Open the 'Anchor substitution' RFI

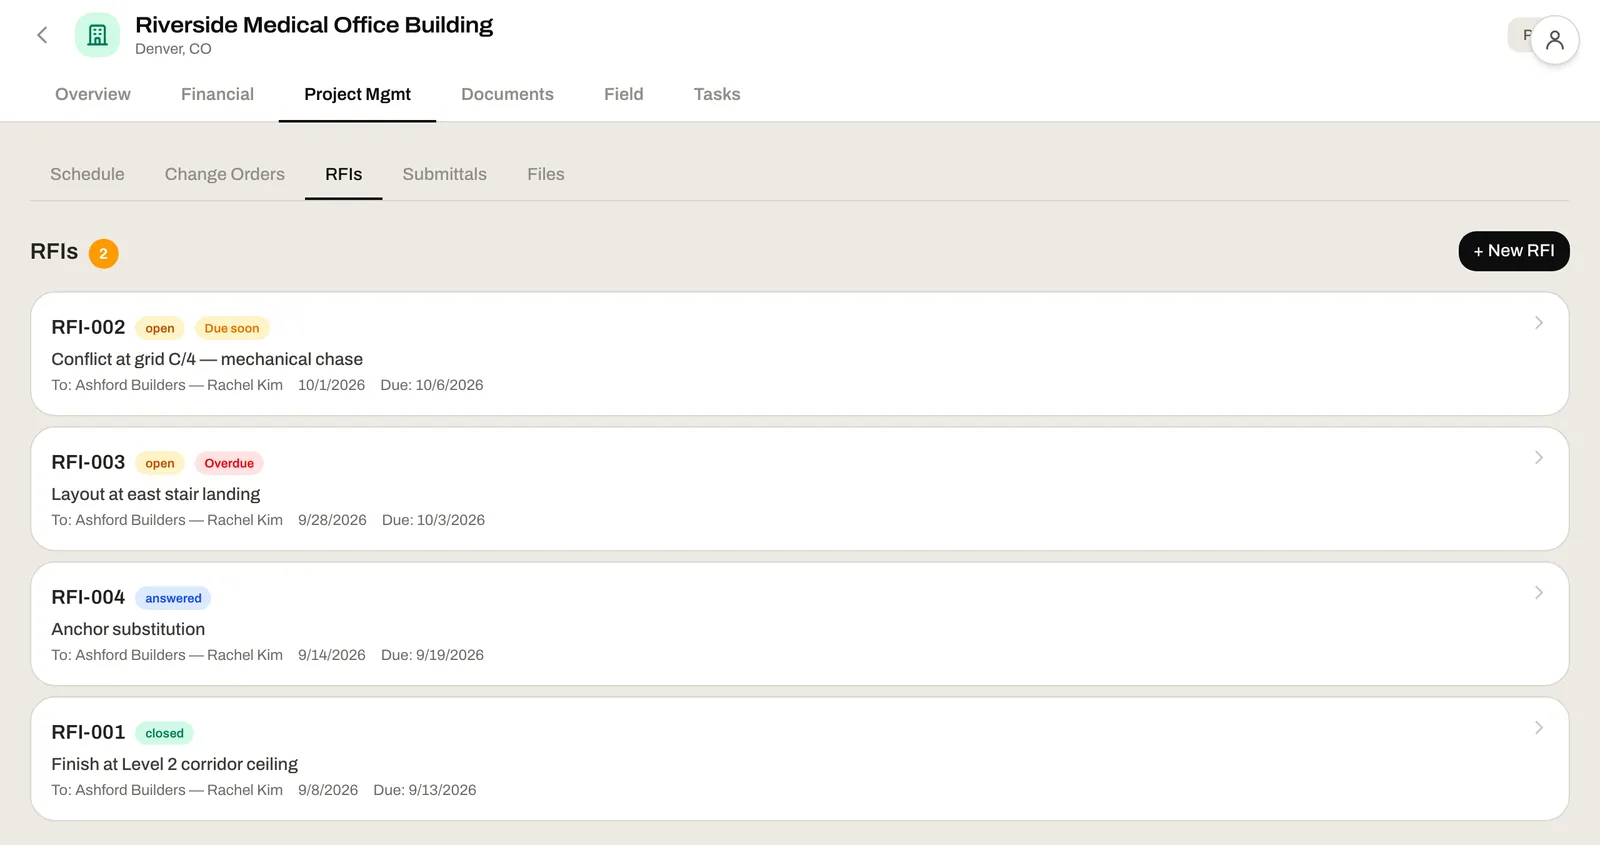(128, 629)
